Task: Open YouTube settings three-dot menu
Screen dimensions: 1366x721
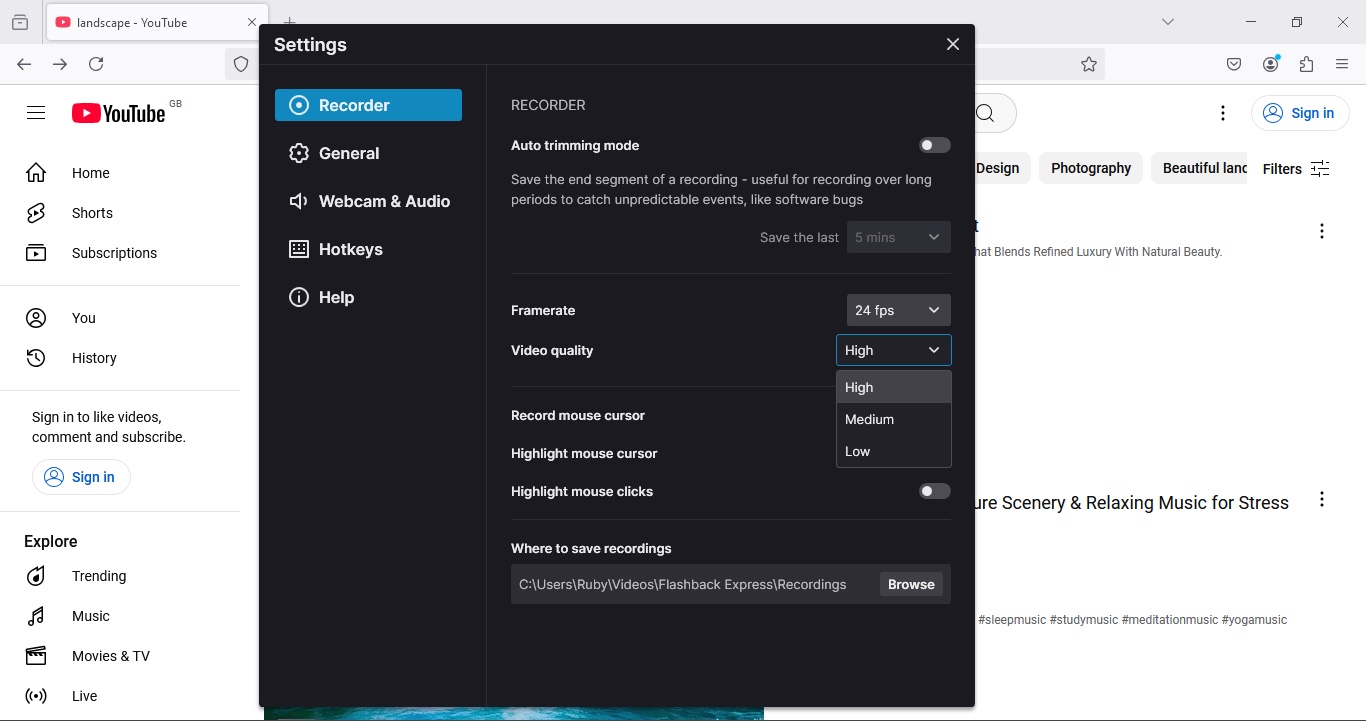Action: coord(1223,113)
